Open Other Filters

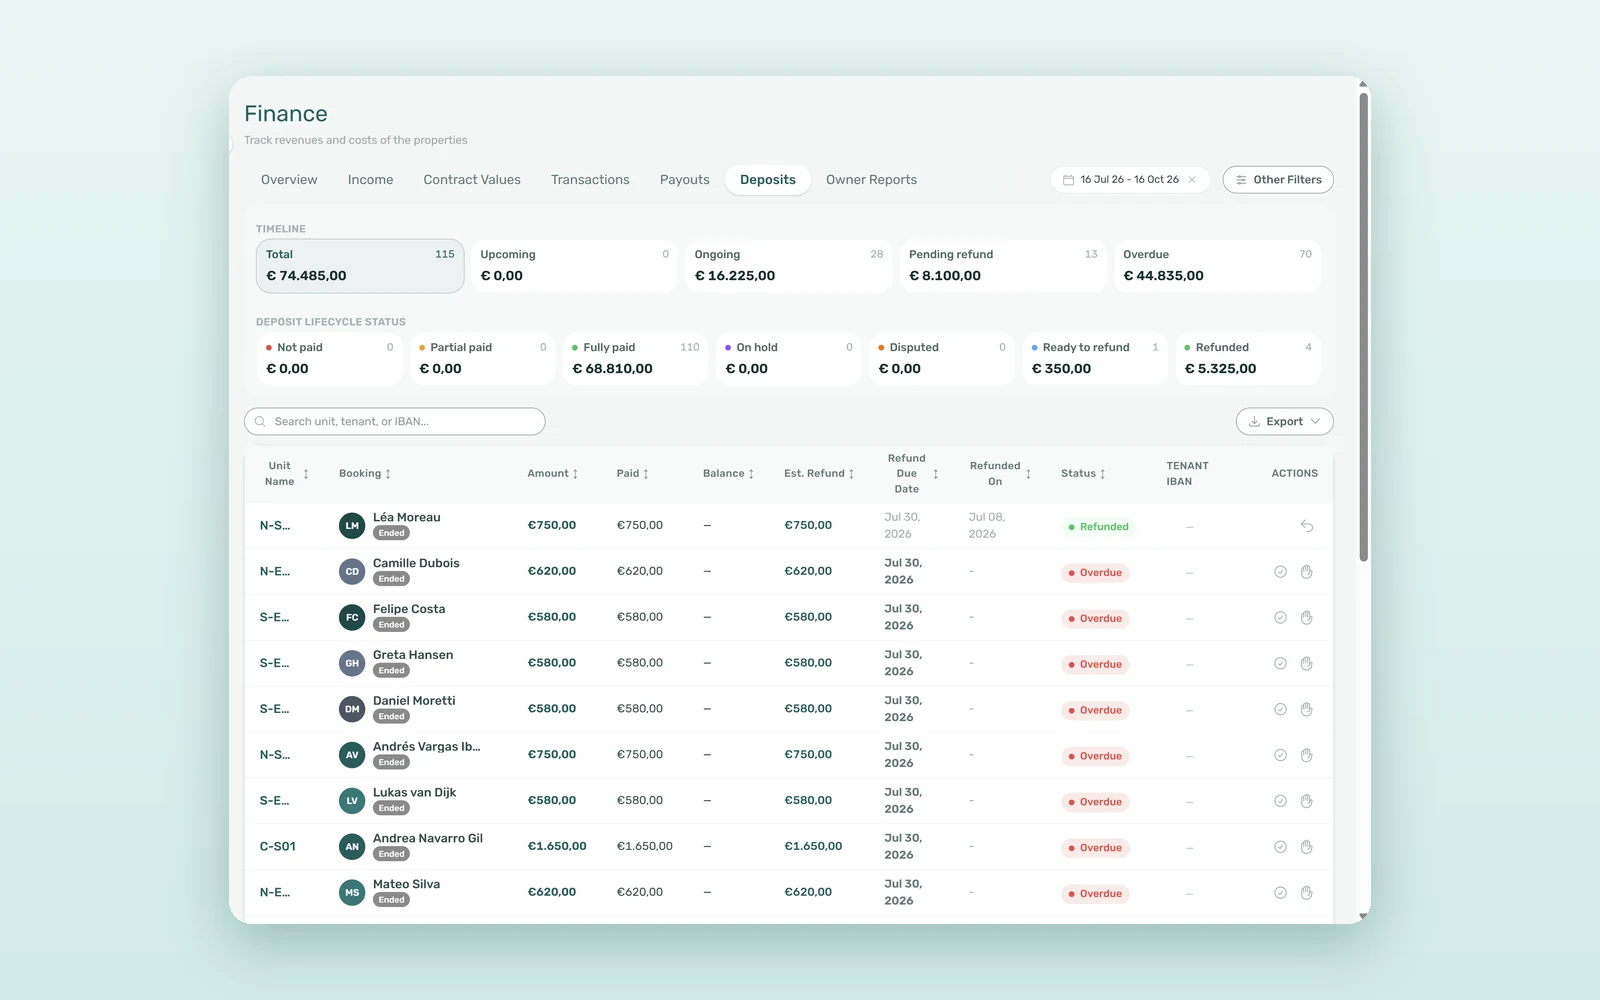tap(1277, 180)
